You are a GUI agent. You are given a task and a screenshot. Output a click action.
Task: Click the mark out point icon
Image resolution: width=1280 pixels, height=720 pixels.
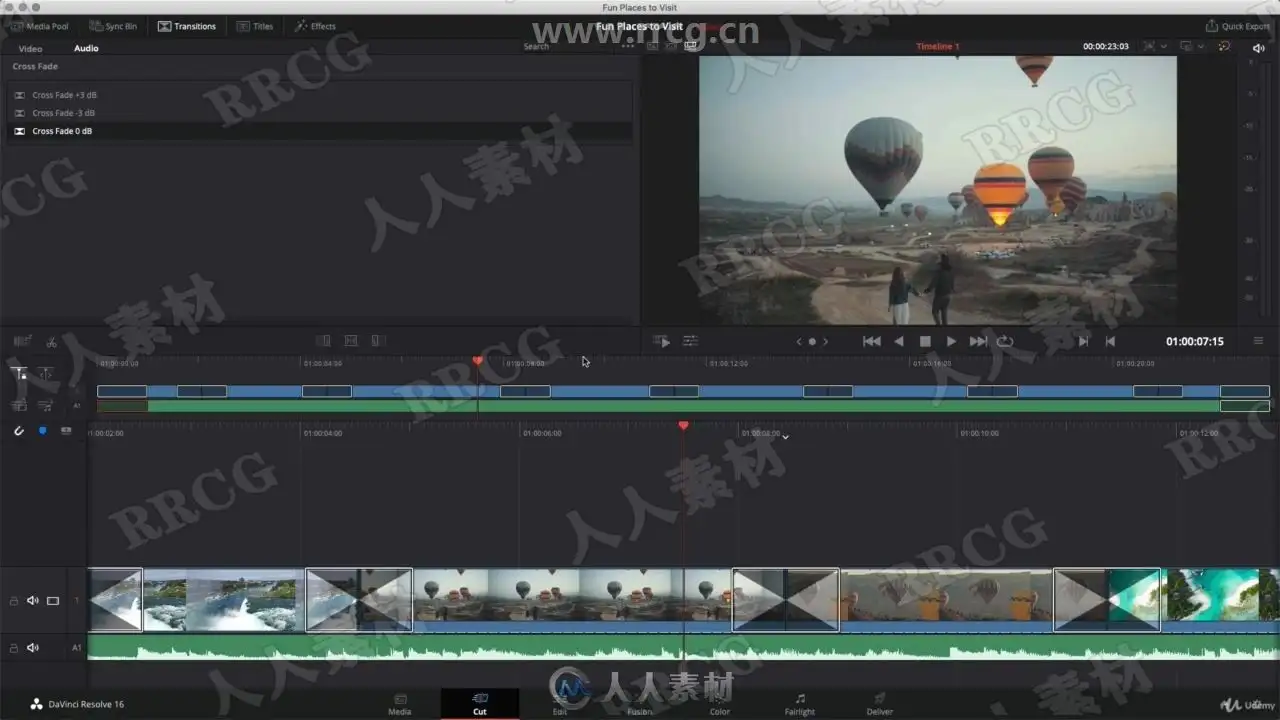click(x=1110, y=341)
